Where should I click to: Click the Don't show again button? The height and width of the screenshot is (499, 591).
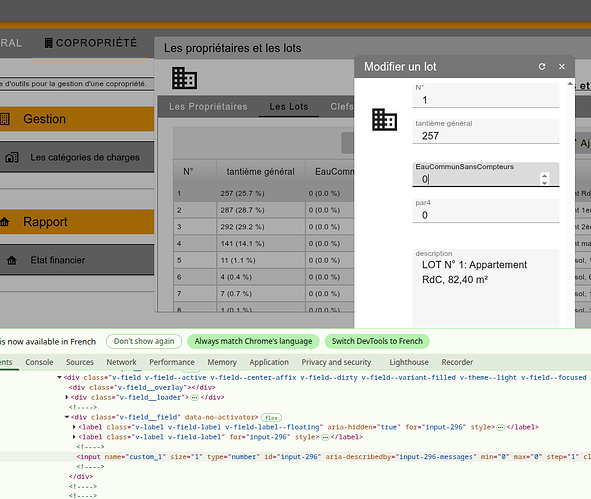coord(144,341)
